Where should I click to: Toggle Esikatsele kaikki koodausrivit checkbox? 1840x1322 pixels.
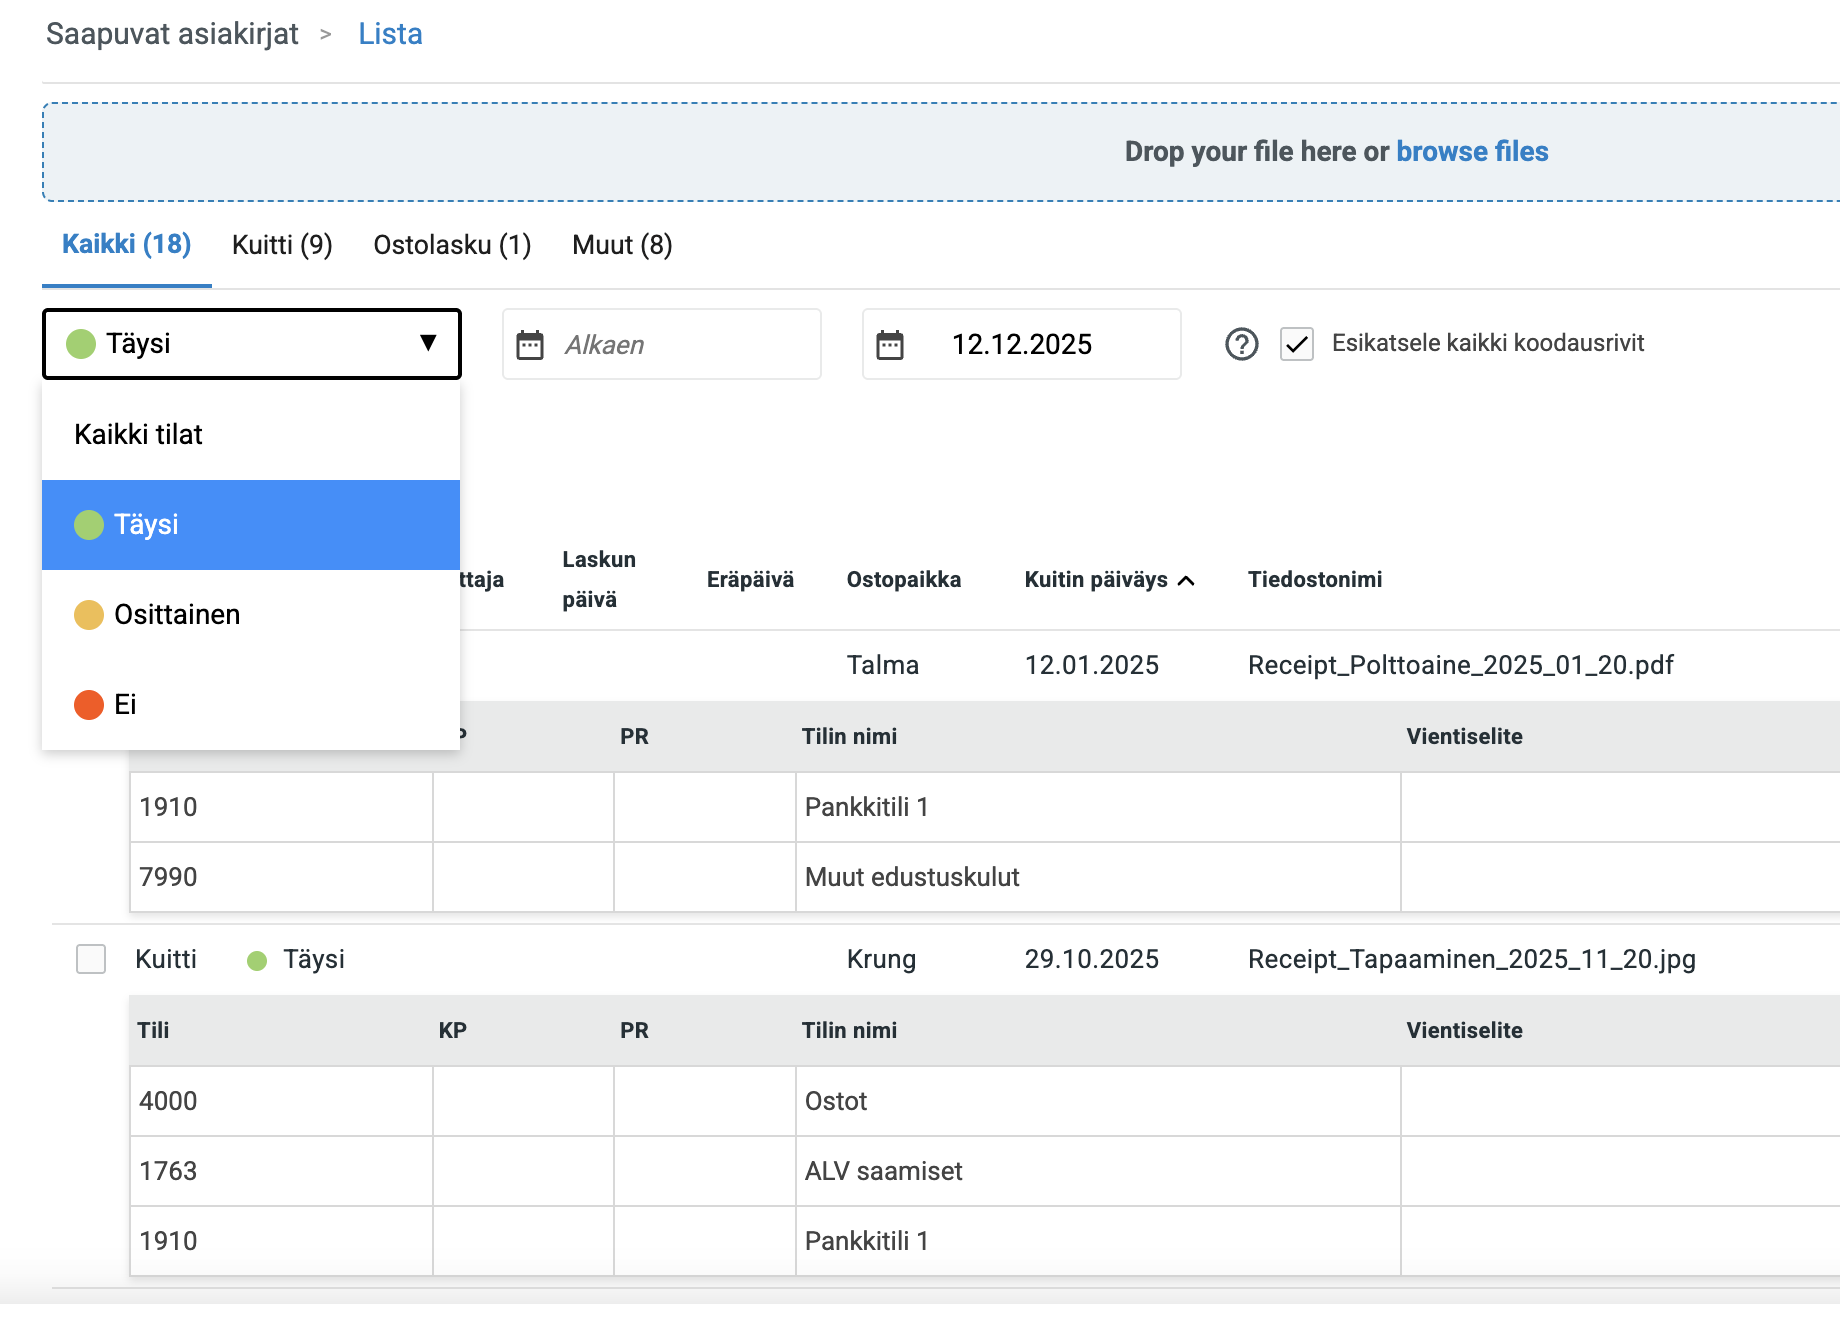[x=1297, y=344]
